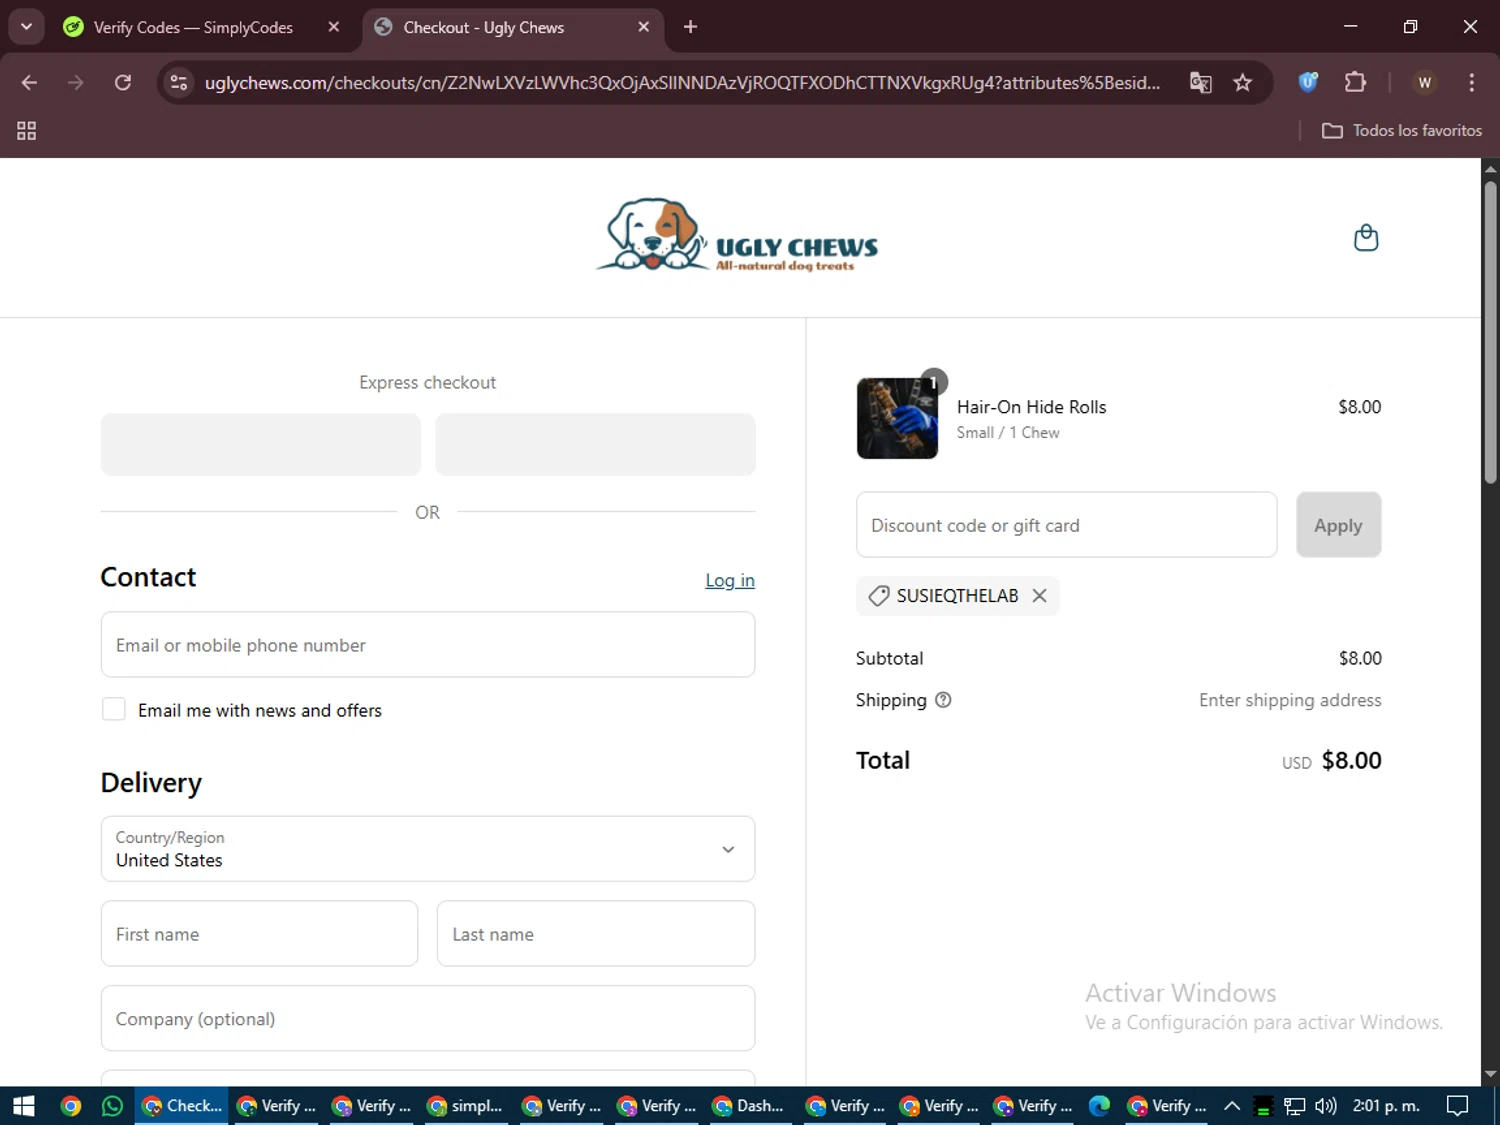The width and height of the screenshot is (1500, 1125).
Task: Click the Total price USD $8.00
Action: [x=1332, y=761]
